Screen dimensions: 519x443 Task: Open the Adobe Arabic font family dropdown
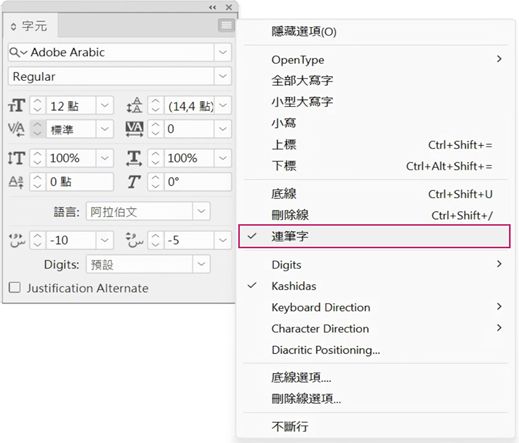(x=223, y=52)
